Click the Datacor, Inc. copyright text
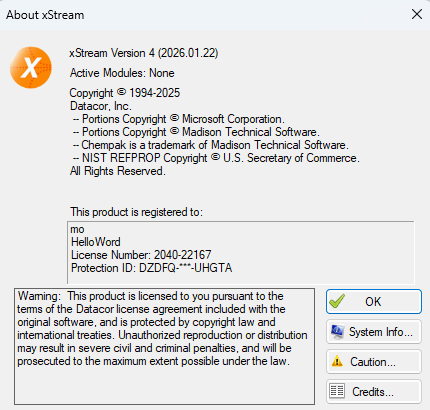 tap(101, 106)
